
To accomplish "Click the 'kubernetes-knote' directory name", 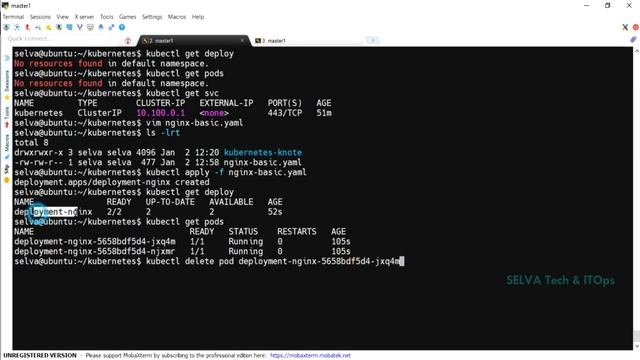I will 263,153.
